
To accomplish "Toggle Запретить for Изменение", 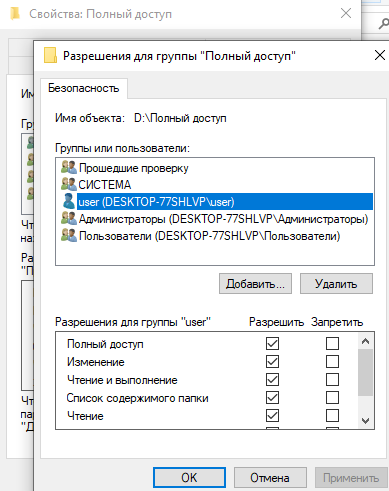I will [x=332, y=361].
